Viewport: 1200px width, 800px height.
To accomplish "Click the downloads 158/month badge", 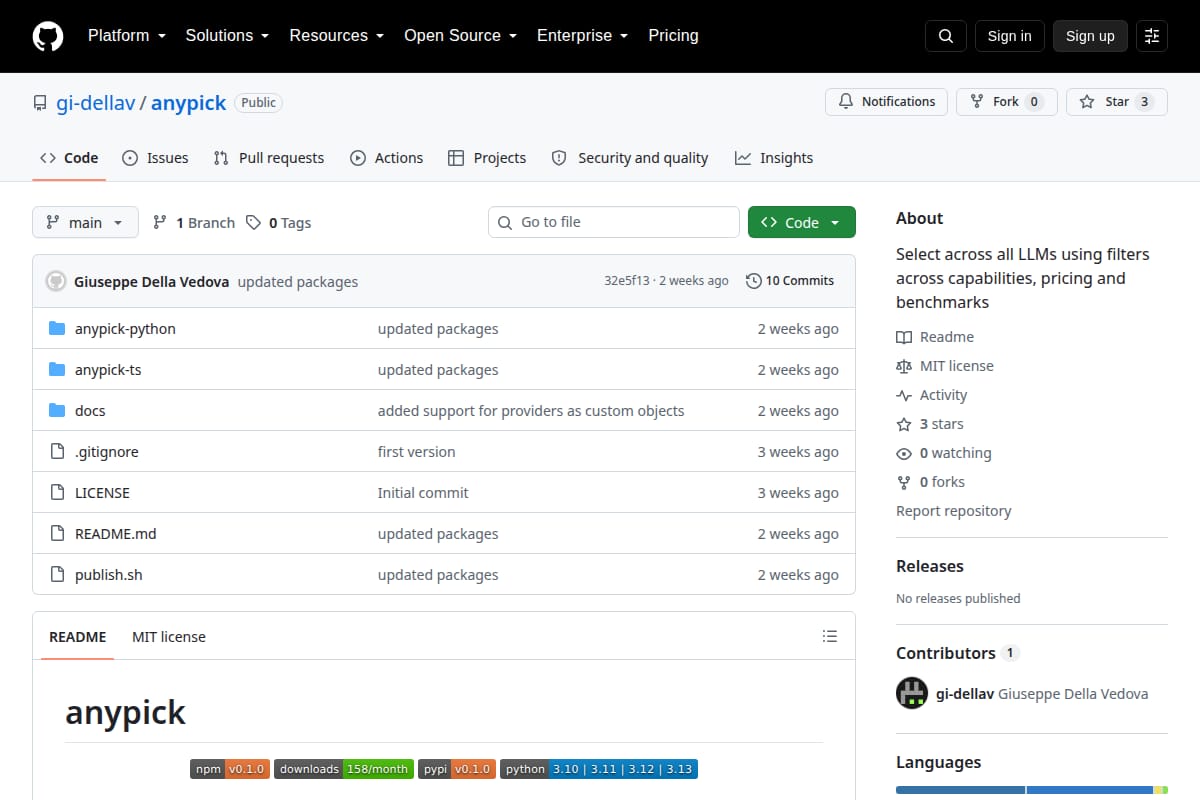I will tap(344, 769).
